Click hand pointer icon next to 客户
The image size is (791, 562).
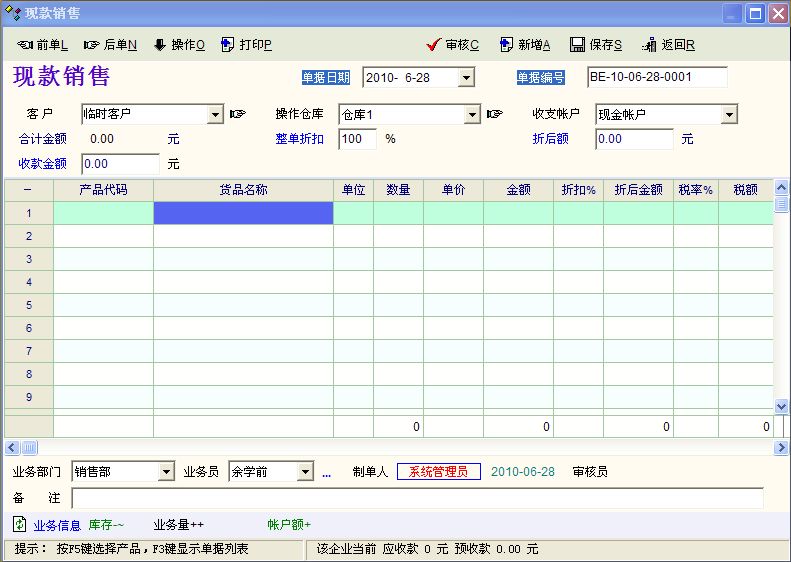click(238, 114)
